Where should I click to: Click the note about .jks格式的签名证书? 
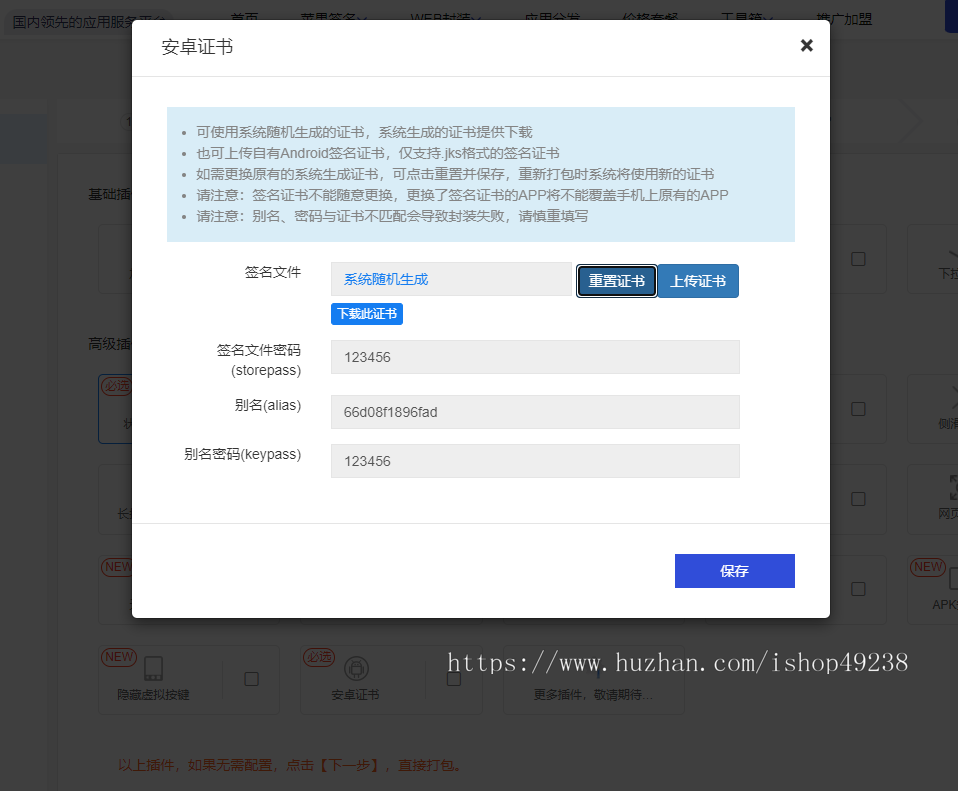[378, 153]
